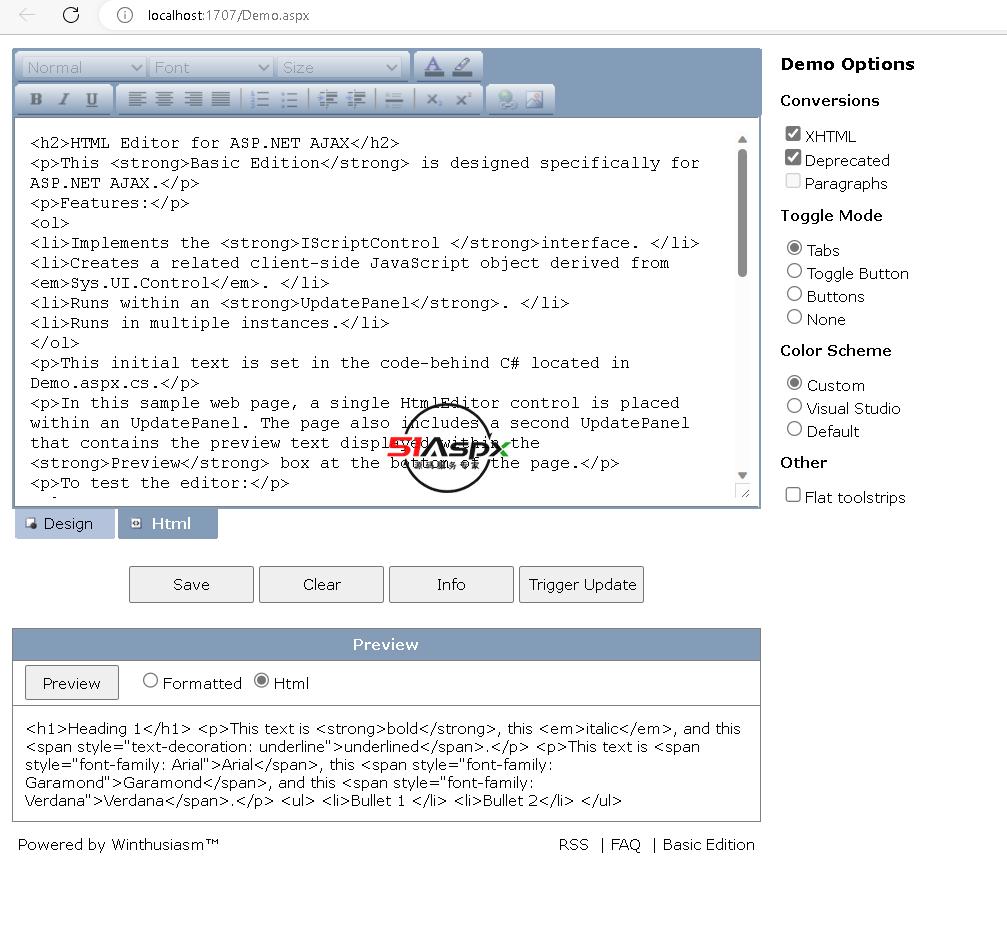Open text foreground color picker

pos(434,66)
